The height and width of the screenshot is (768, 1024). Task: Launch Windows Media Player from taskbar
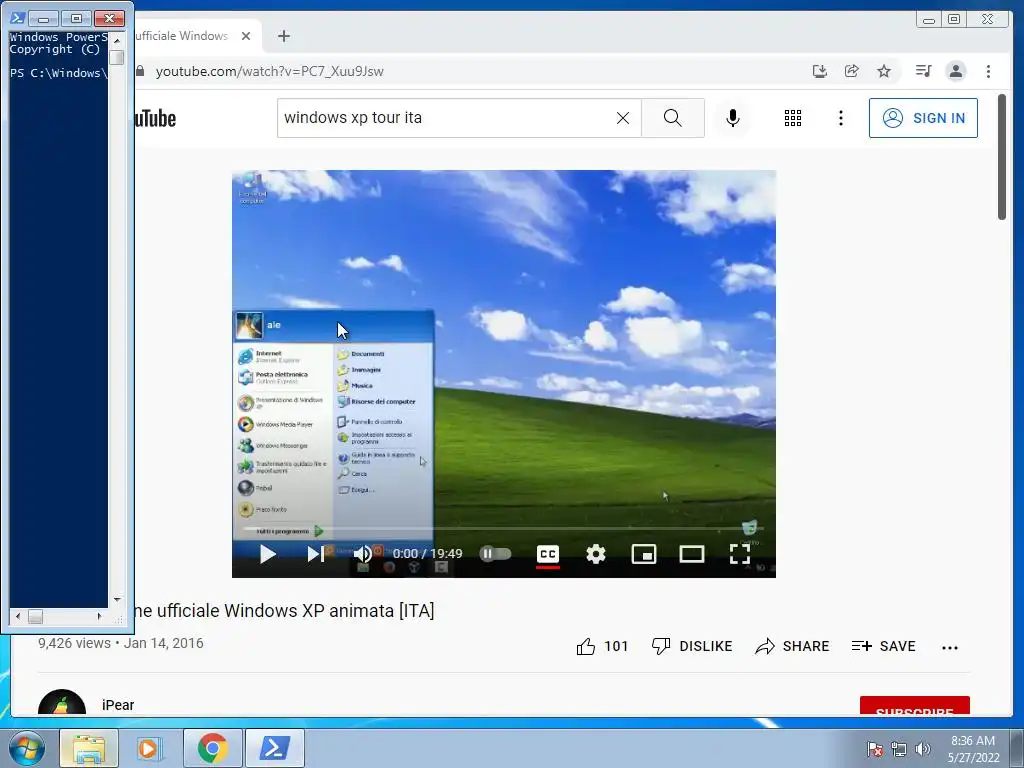click(150, 748)
